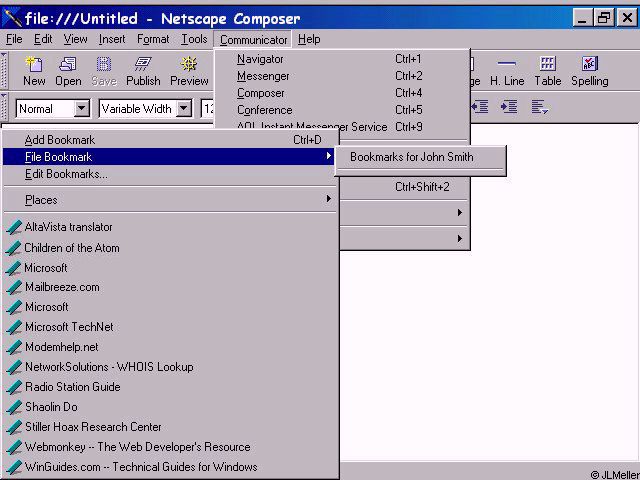Click the New document toolbar icon
The height and width of the screenshot is (480, 640).
34,64
